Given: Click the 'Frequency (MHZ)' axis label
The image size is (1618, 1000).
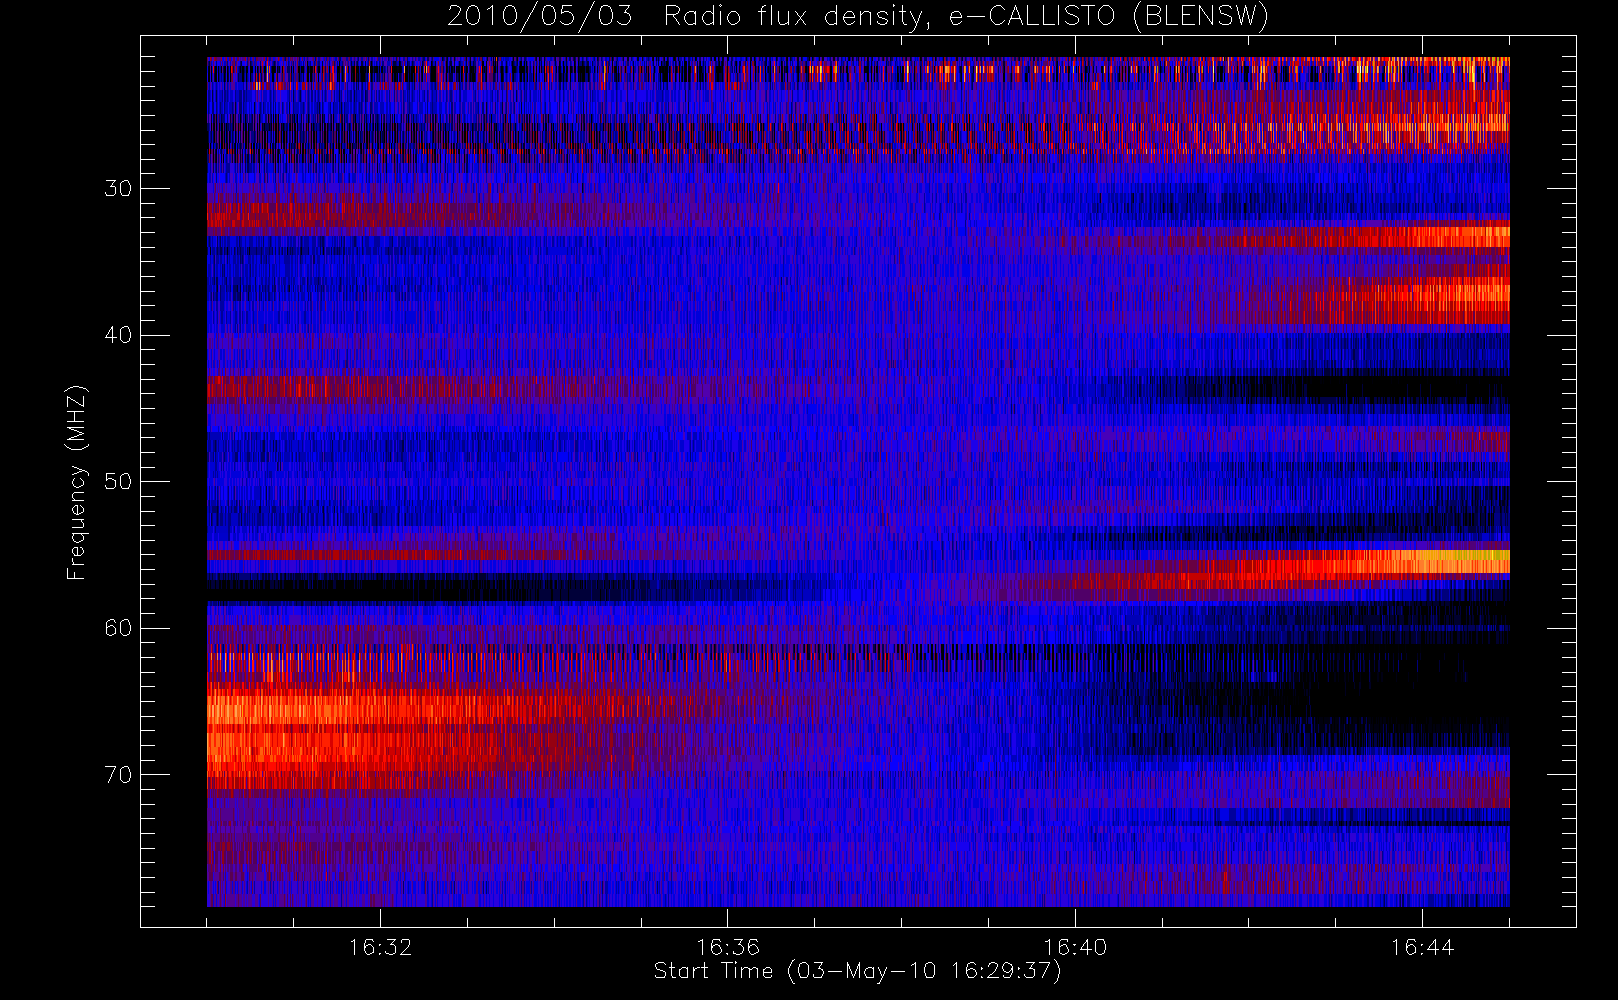Looking at the screenshot, I should (76, 482).
